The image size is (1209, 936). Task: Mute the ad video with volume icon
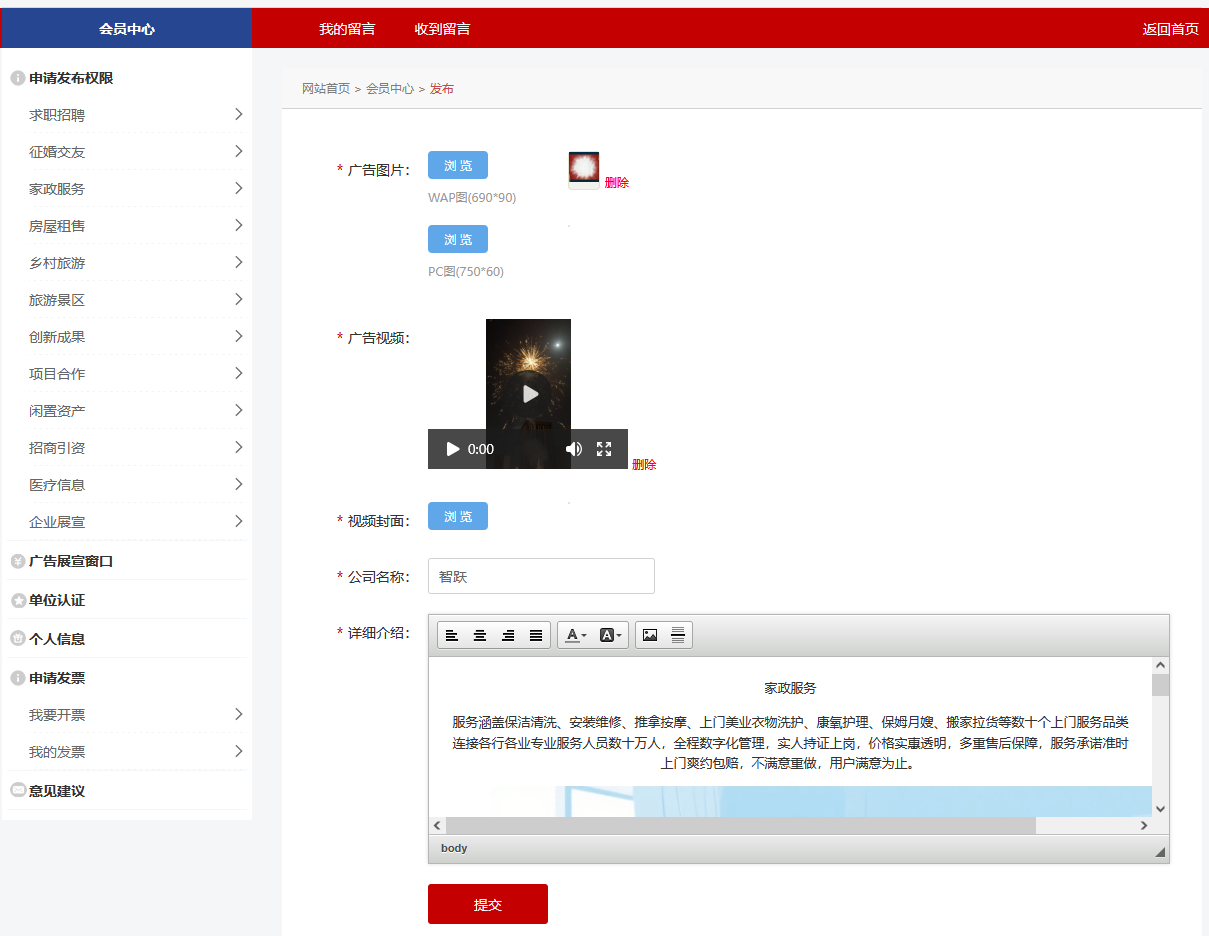click(x=573, y=449)
